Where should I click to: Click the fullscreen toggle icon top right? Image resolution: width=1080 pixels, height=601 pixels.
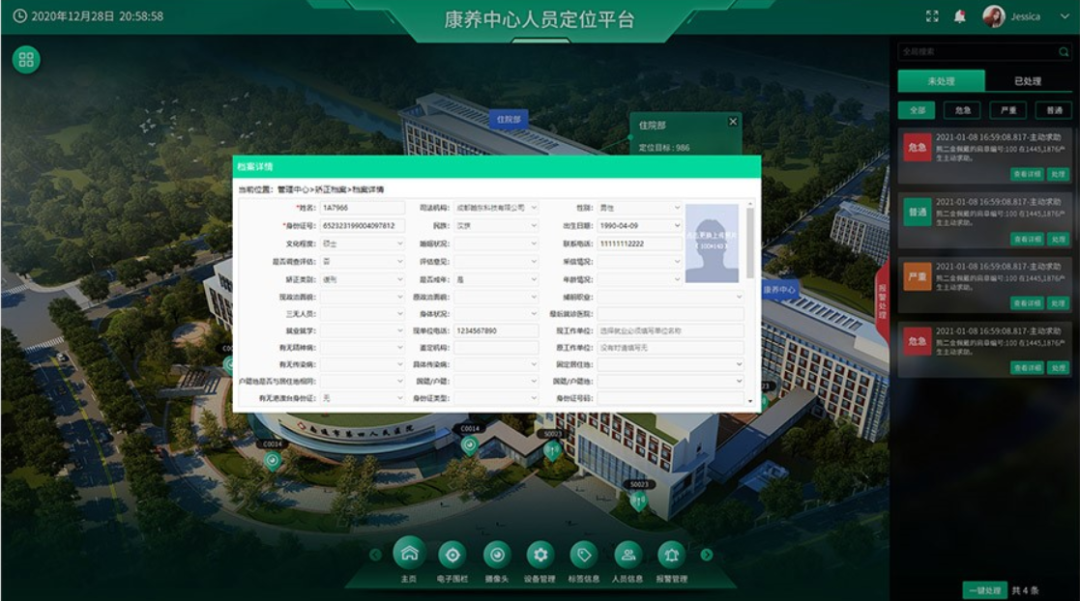932,15
